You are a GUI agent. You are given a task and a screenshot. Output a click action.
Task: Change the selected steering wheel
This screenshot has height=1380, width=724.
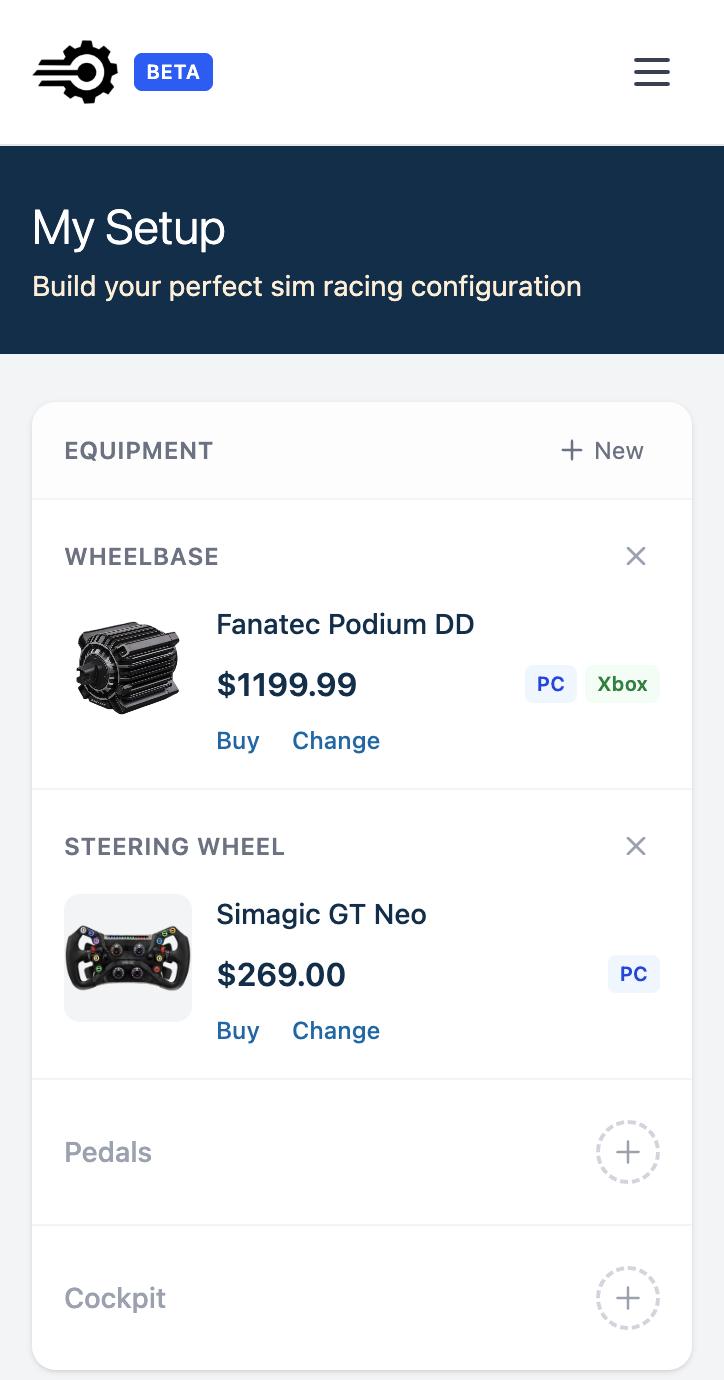[336, 1031]
